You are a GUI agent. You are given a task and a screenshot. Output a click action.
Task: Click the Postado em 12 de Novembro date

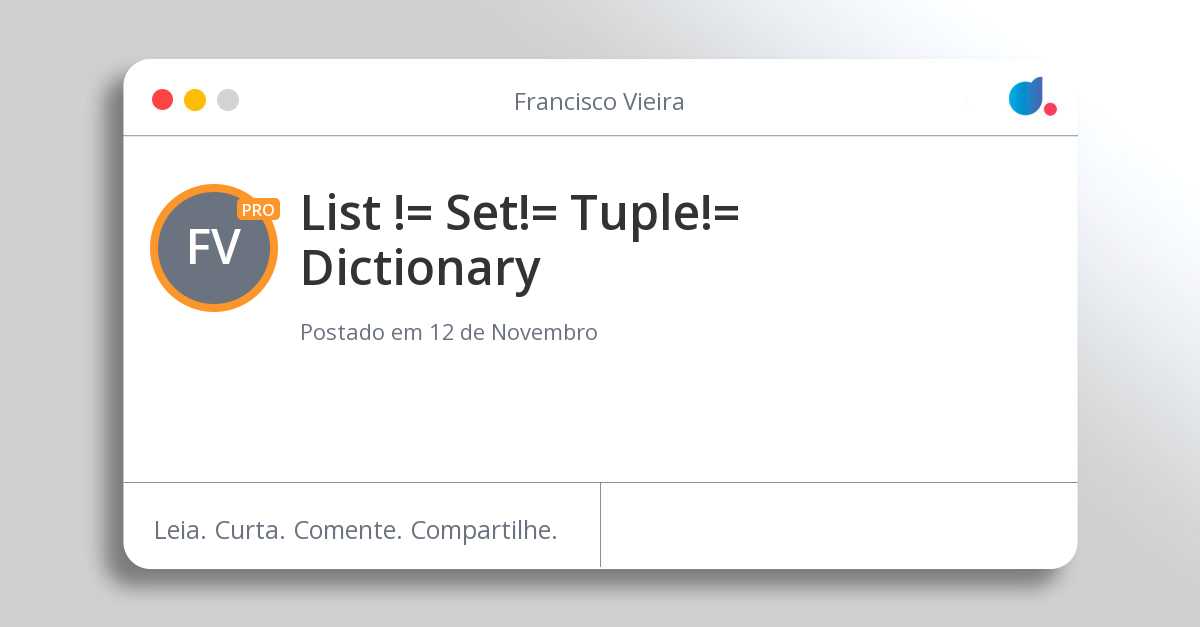[x=449, y=332]
